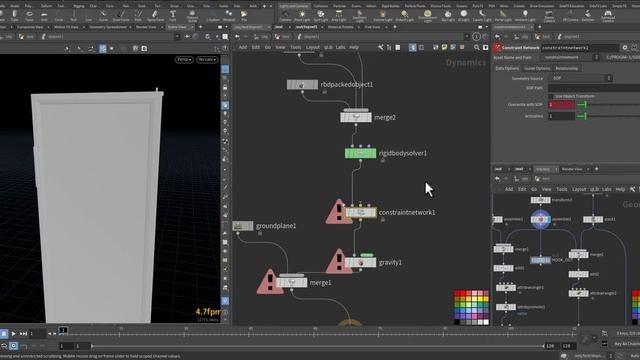Select the Draw Curve shelf tool
This screenshot has width=640, height=360.
tap(121, 16)
